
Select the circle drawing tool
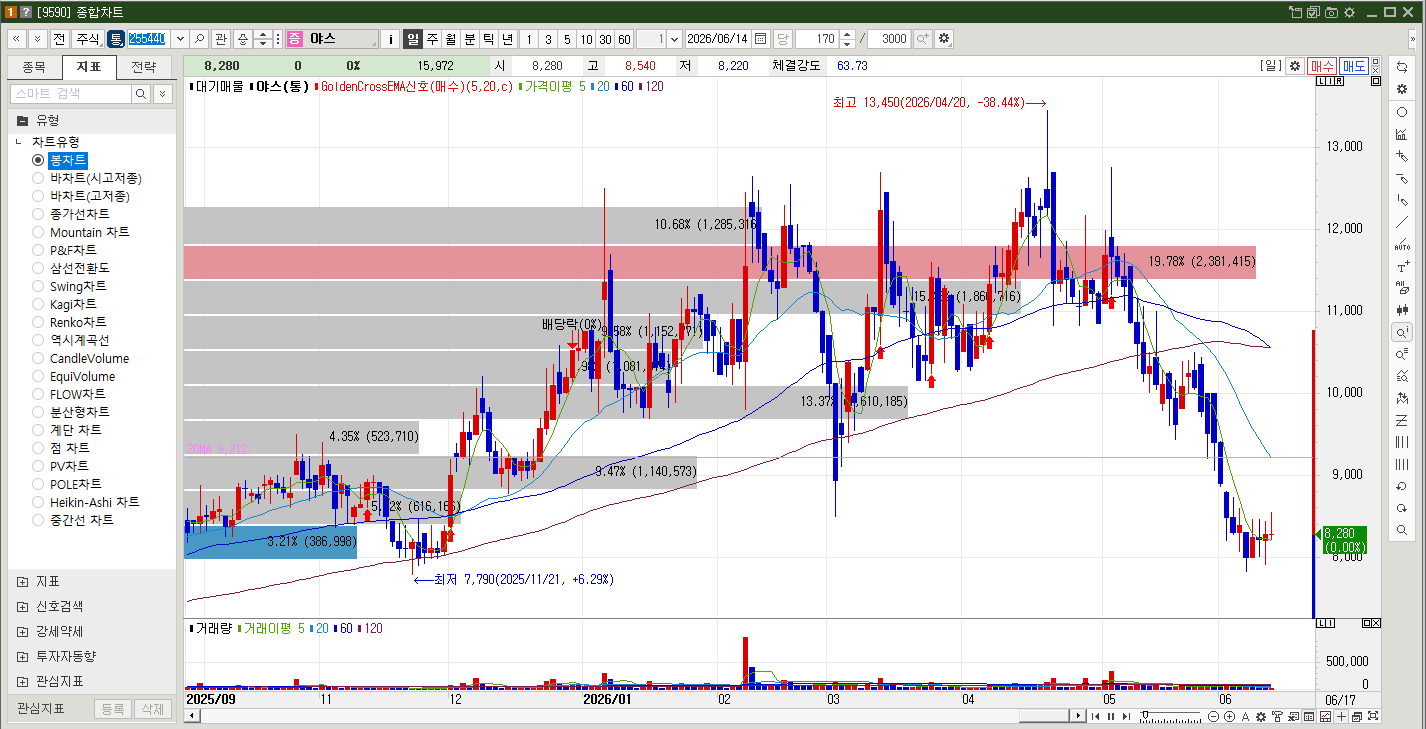(1402, 112)
